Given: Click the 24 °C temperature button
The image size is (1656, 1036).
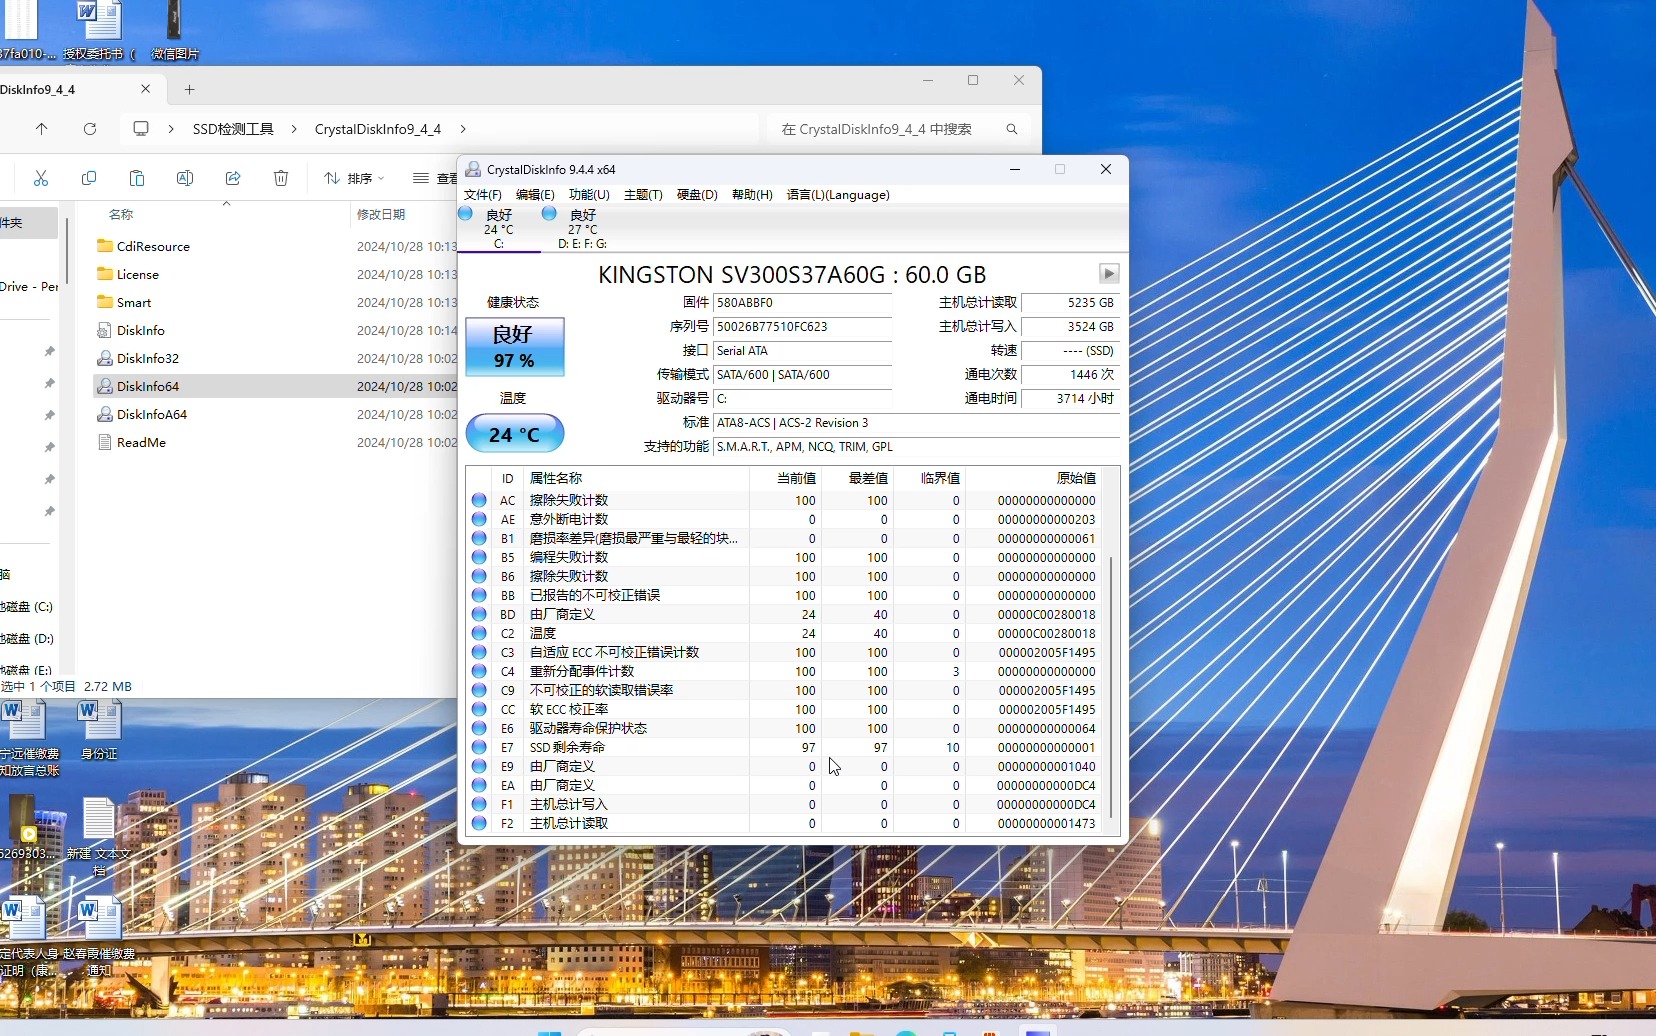Looking at the screenshot, I should [515, 434].
